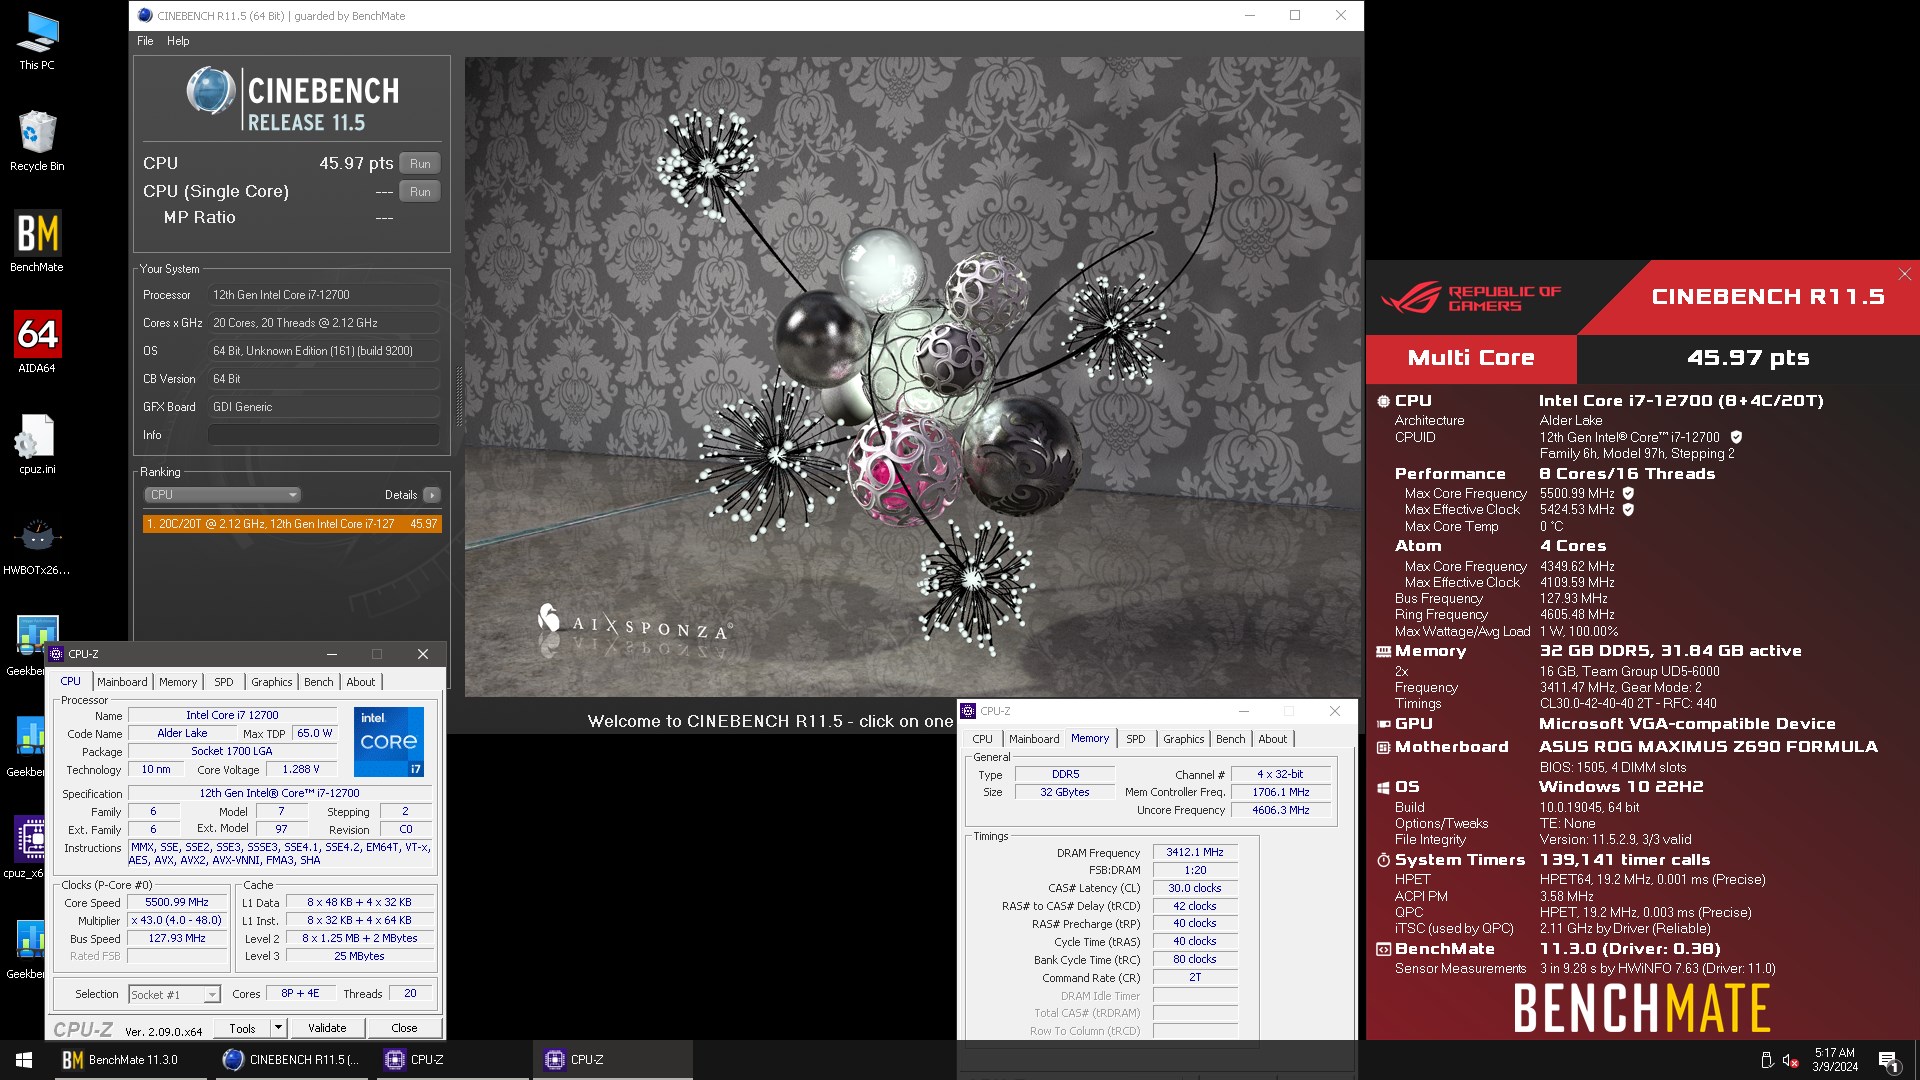
Task: Expand the CPU-Z Tools dropdown arrow
Action: point(278,1028)
